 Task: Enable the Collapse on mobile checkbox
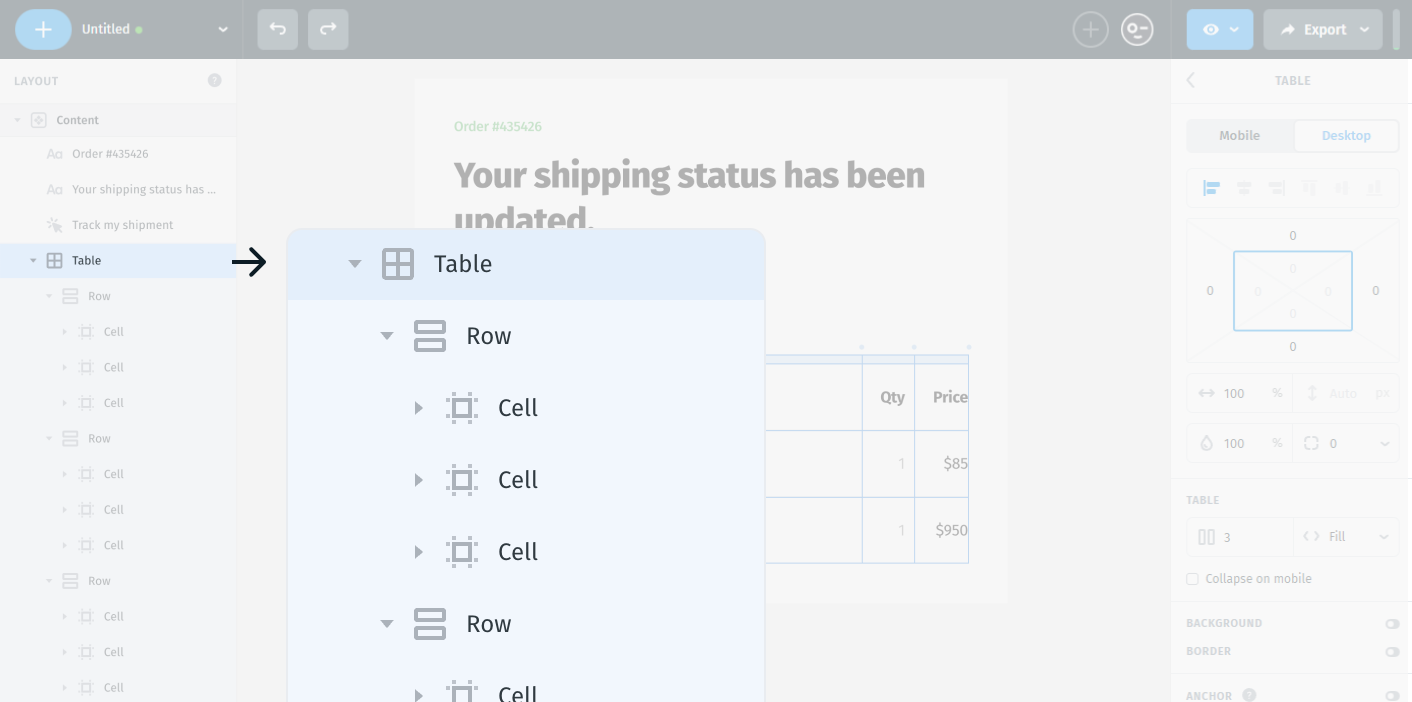1192,579
